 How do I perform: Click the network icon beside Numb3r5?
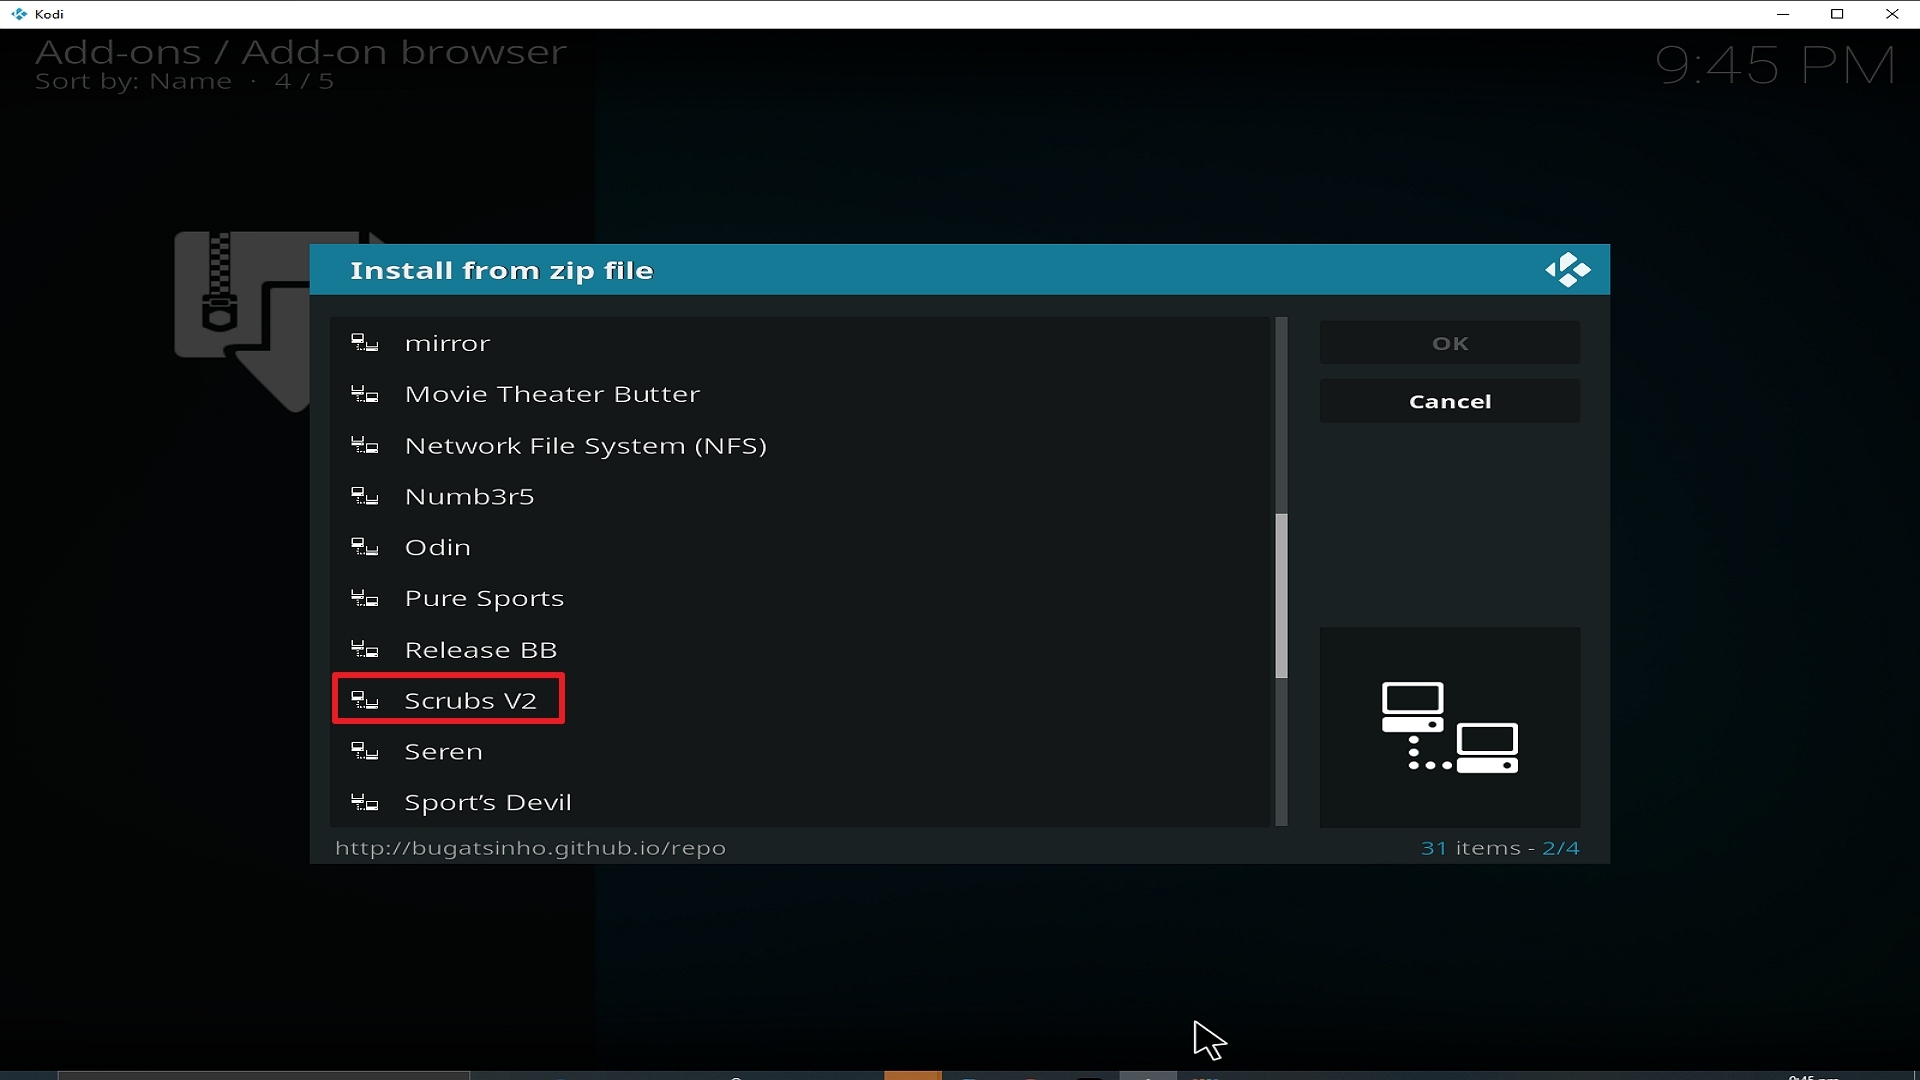click(365, 497)
